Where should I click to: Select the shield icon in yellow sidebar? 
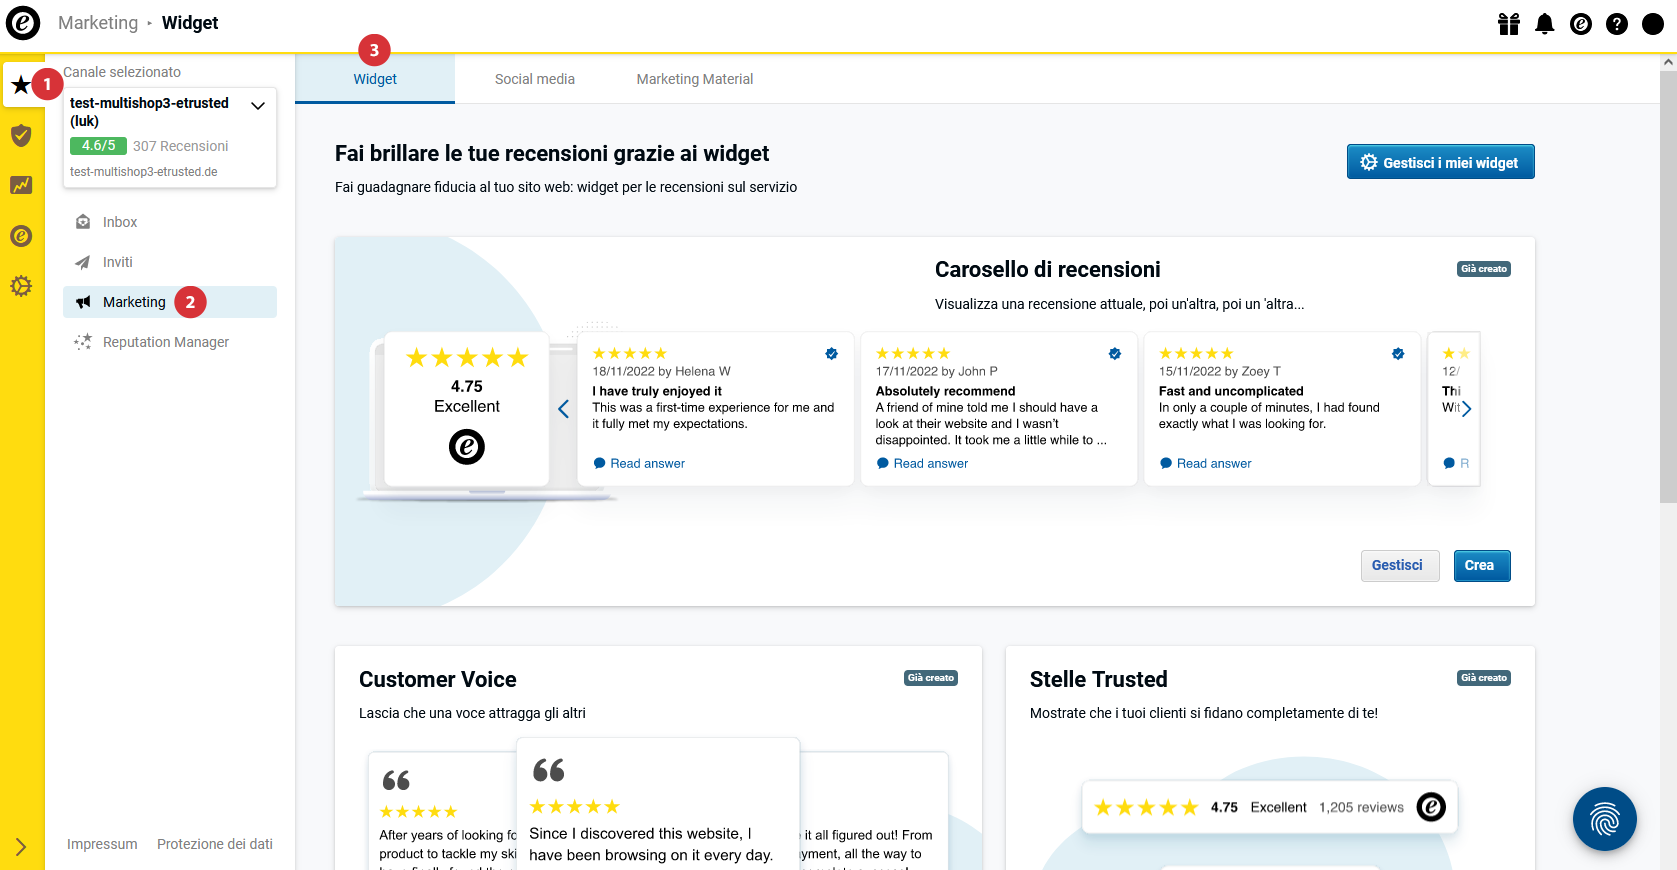[x=21, y=135]
